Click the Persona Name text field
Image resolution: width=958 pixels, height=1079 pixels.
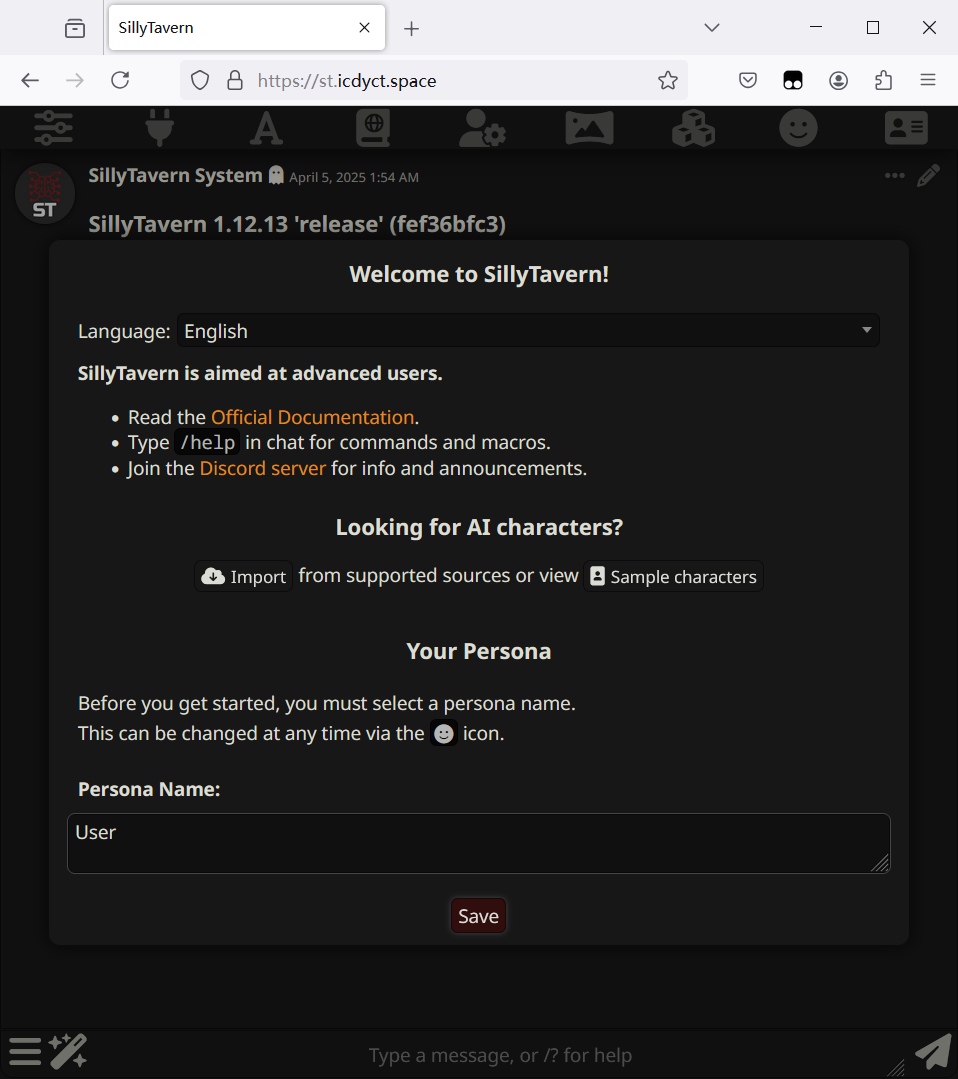tap(478, 843)
